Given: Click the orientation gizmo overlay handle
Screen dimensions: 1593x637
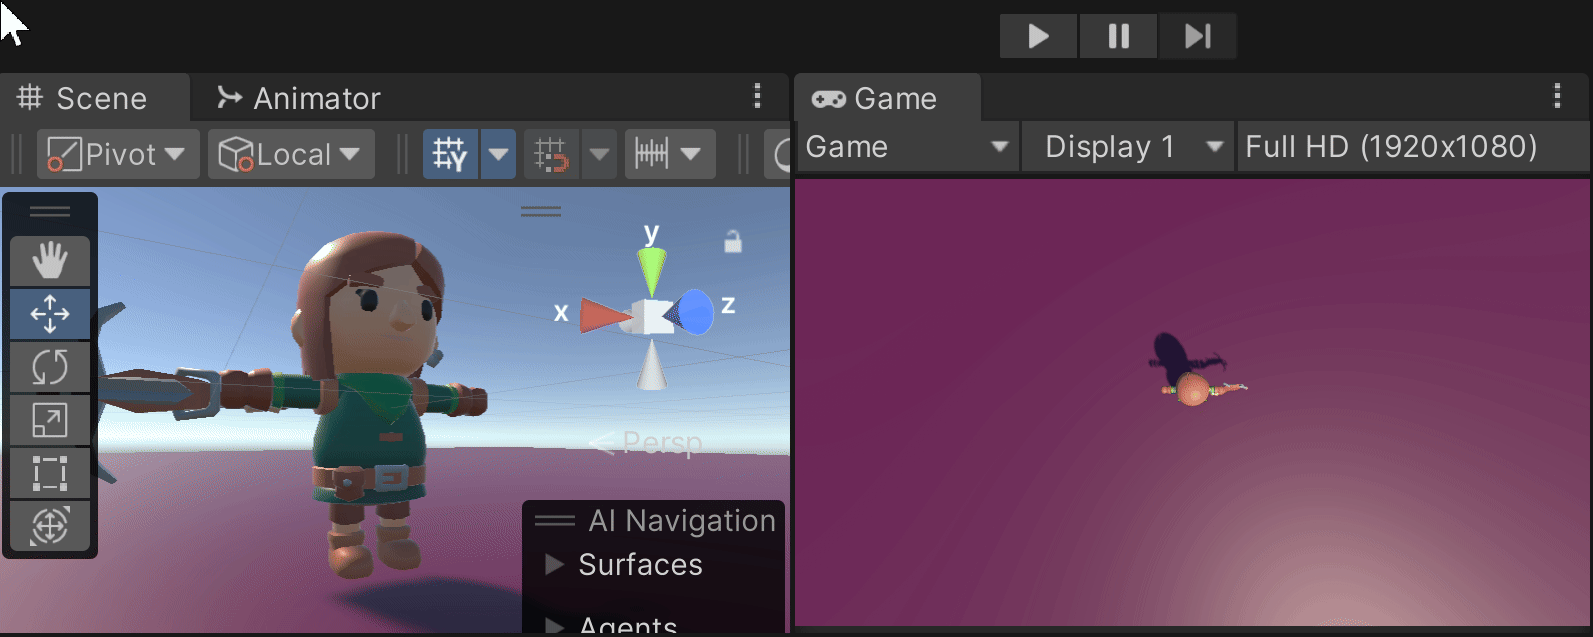Looking at the screenshot, I should (x=541, y=211).
